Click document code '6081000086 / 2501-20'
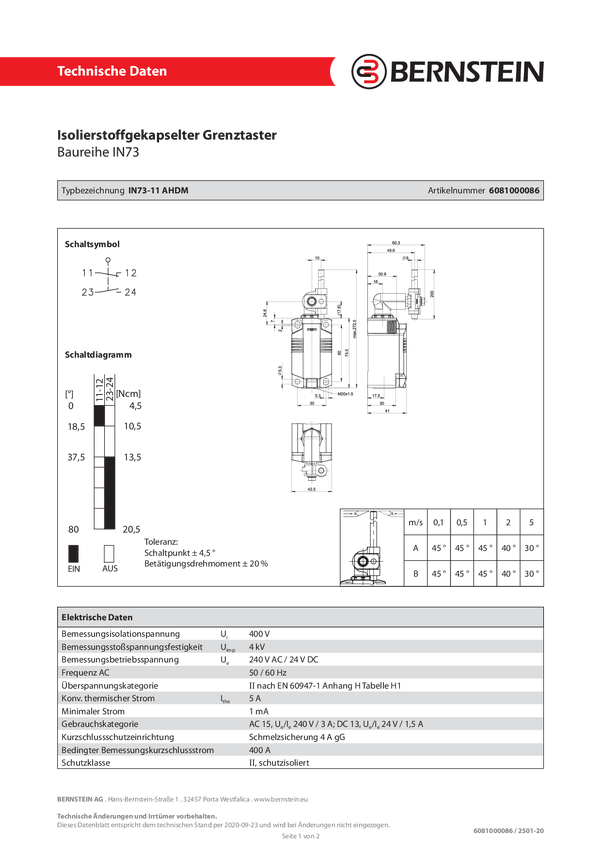601x850 pixels. click(508, 830)
